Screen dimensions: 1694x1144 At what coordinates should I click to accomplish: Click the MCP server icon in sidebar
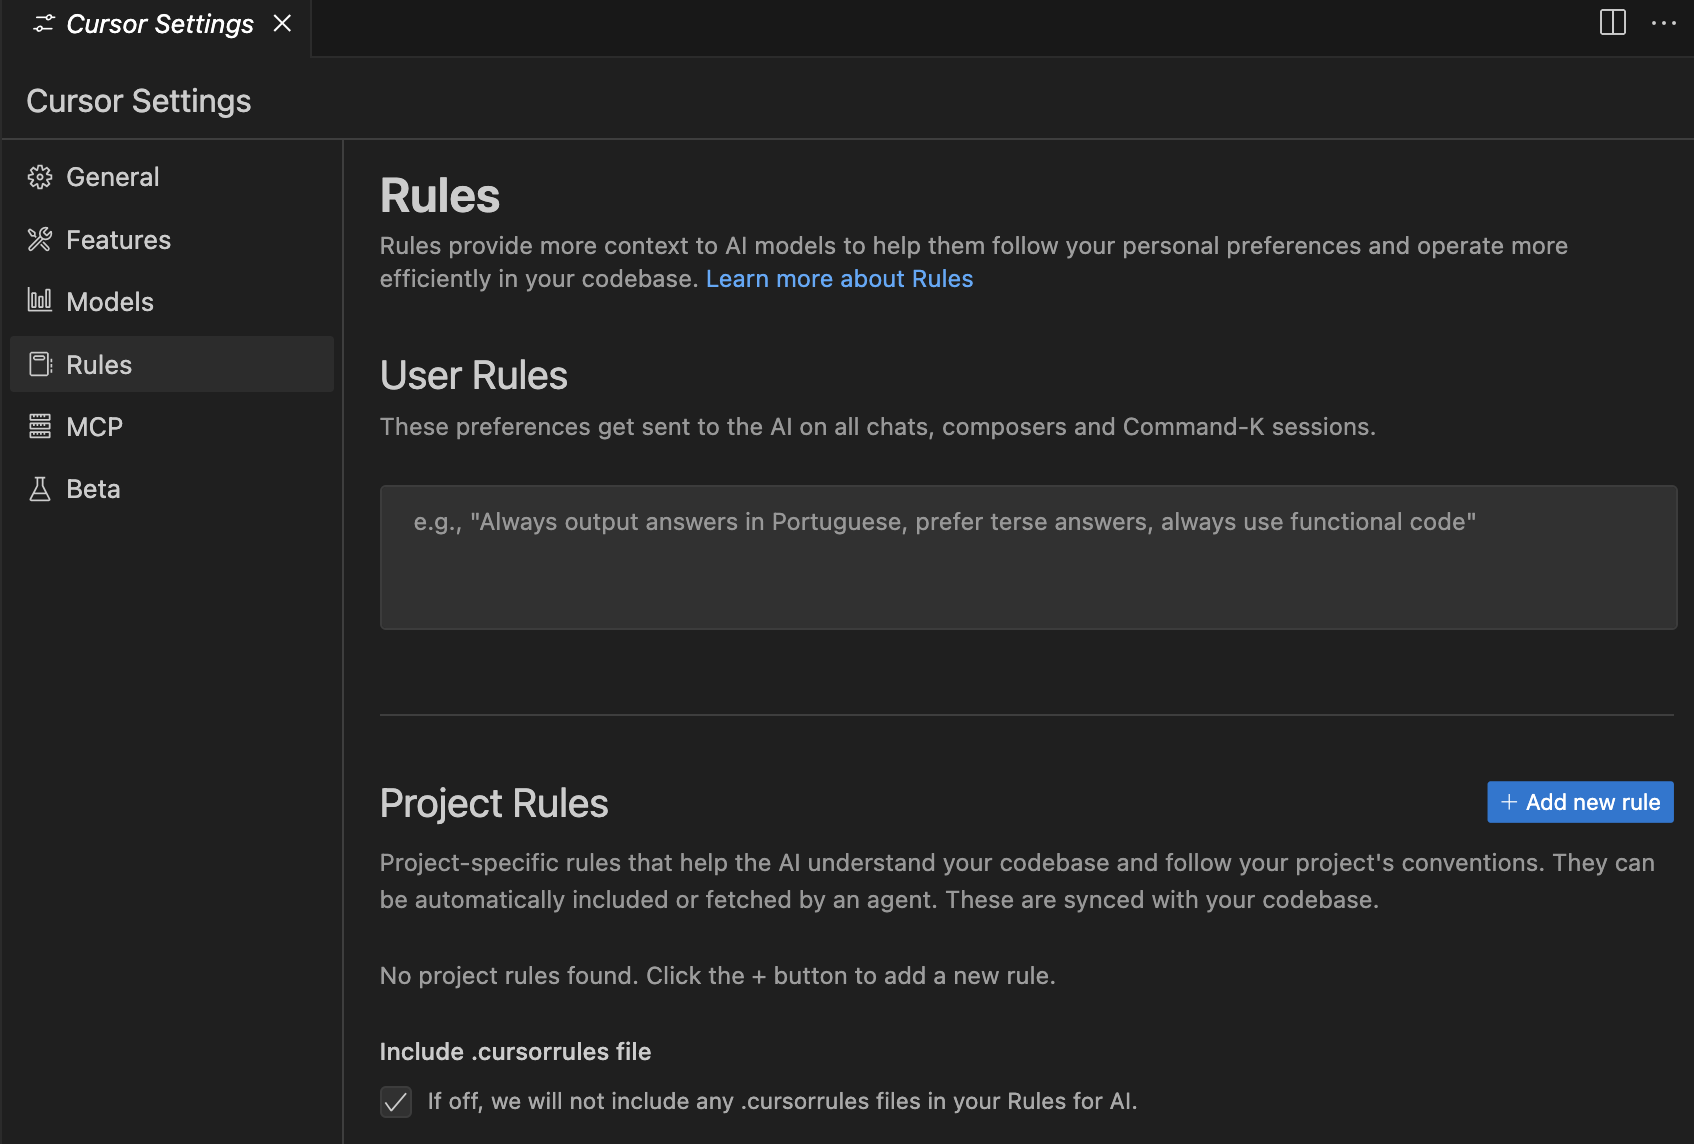click(40, 427)
